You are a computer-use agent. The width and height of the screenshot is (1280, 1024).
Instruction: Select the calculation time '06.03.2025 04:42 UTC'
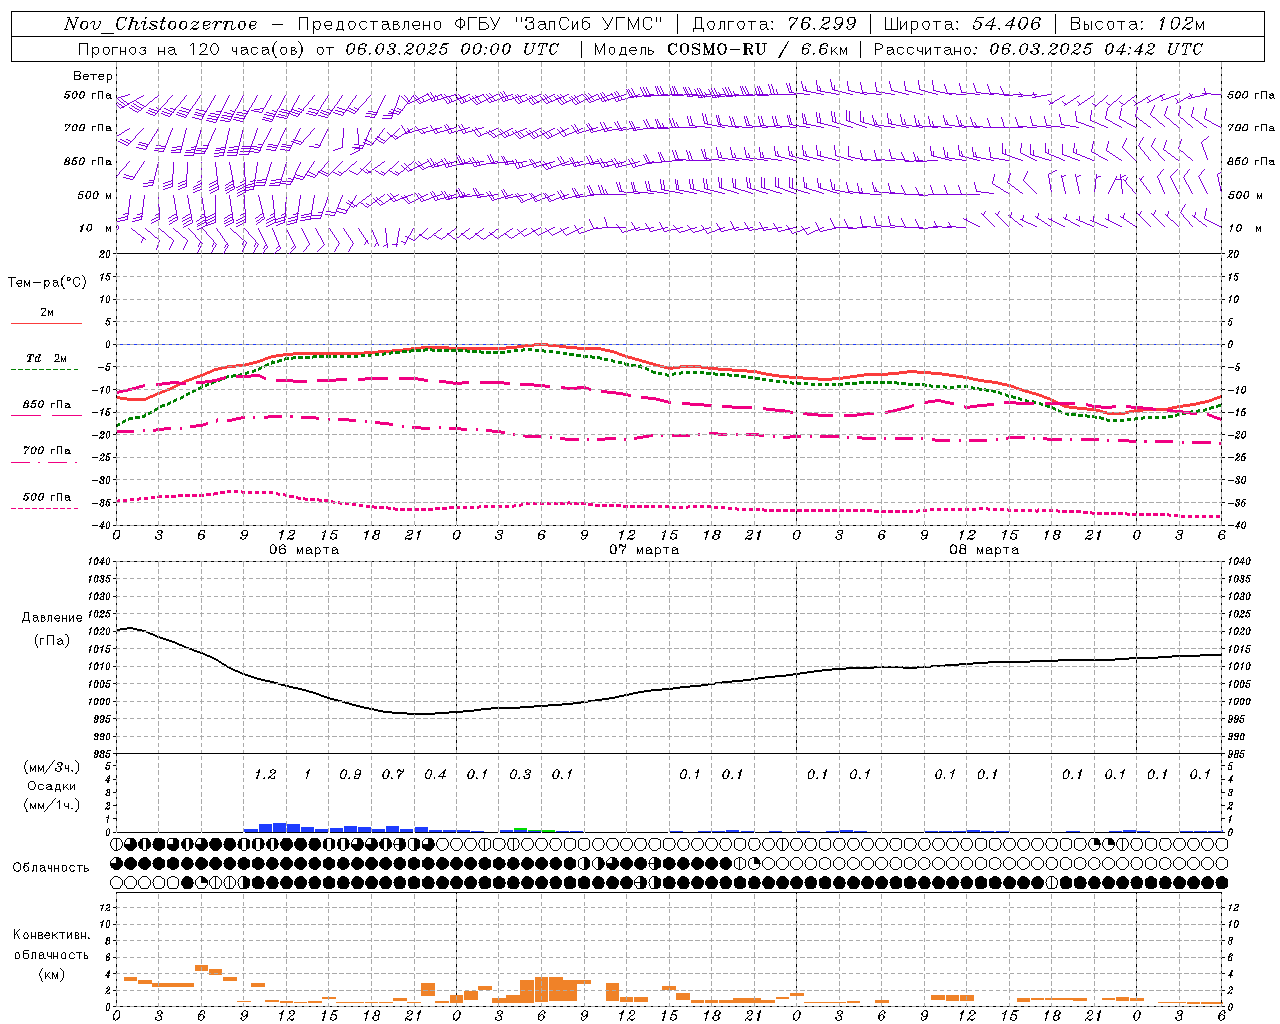[x=1096, y=49]
